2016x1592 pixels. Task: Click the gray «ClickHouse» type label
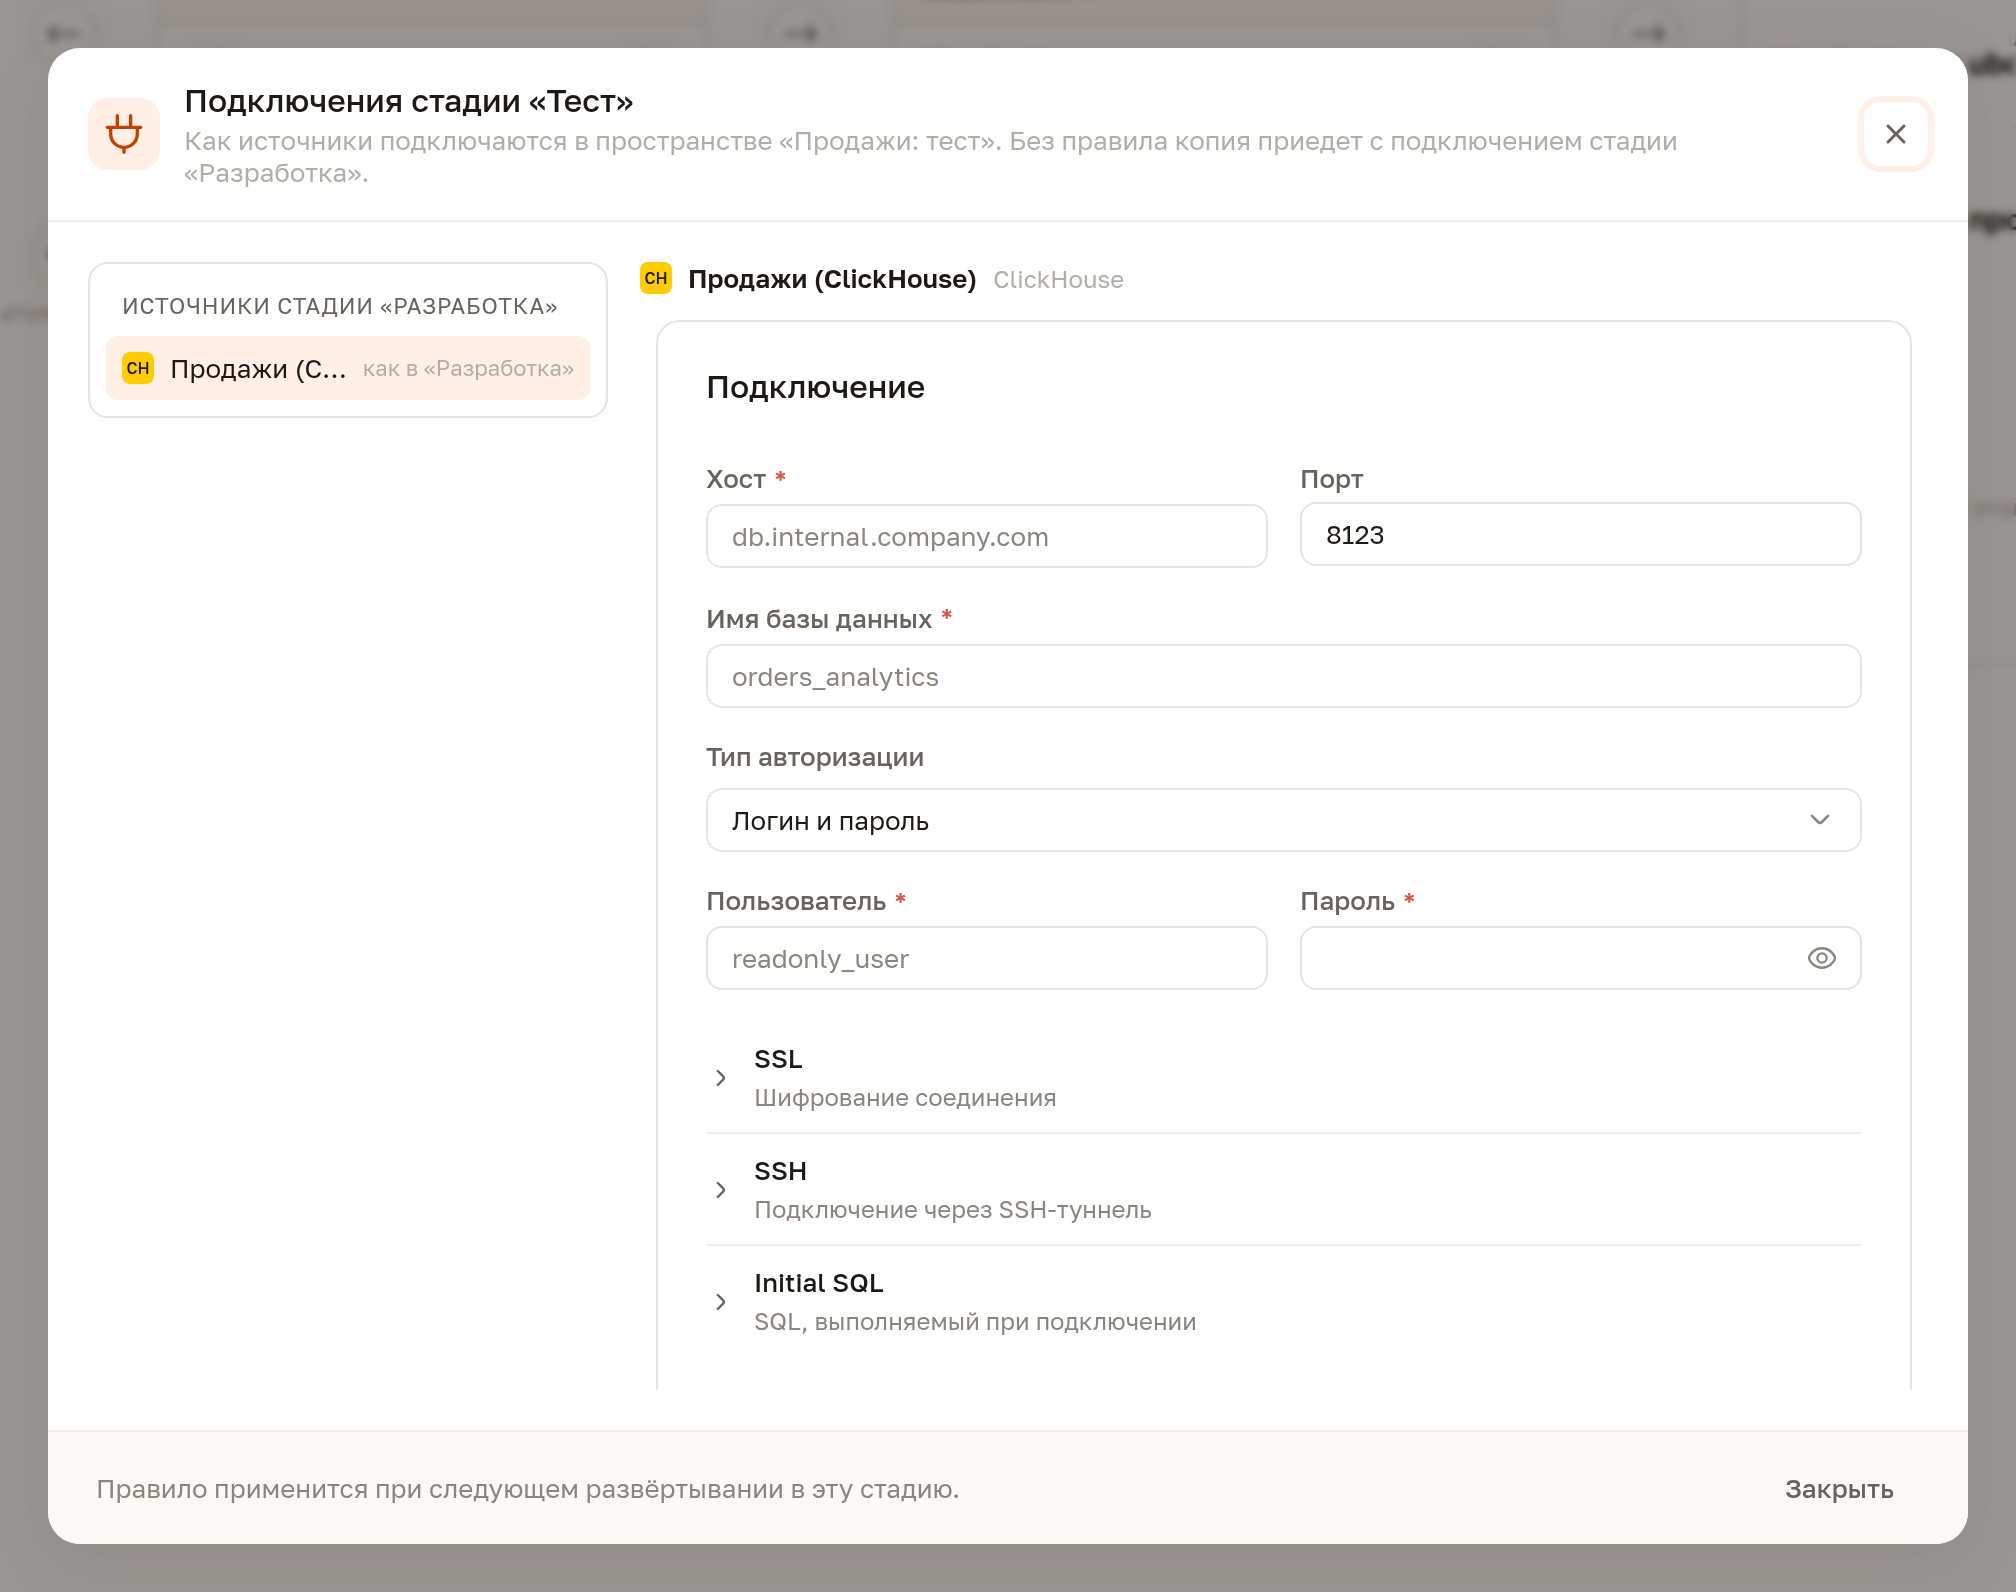(x=1058, y=280)
